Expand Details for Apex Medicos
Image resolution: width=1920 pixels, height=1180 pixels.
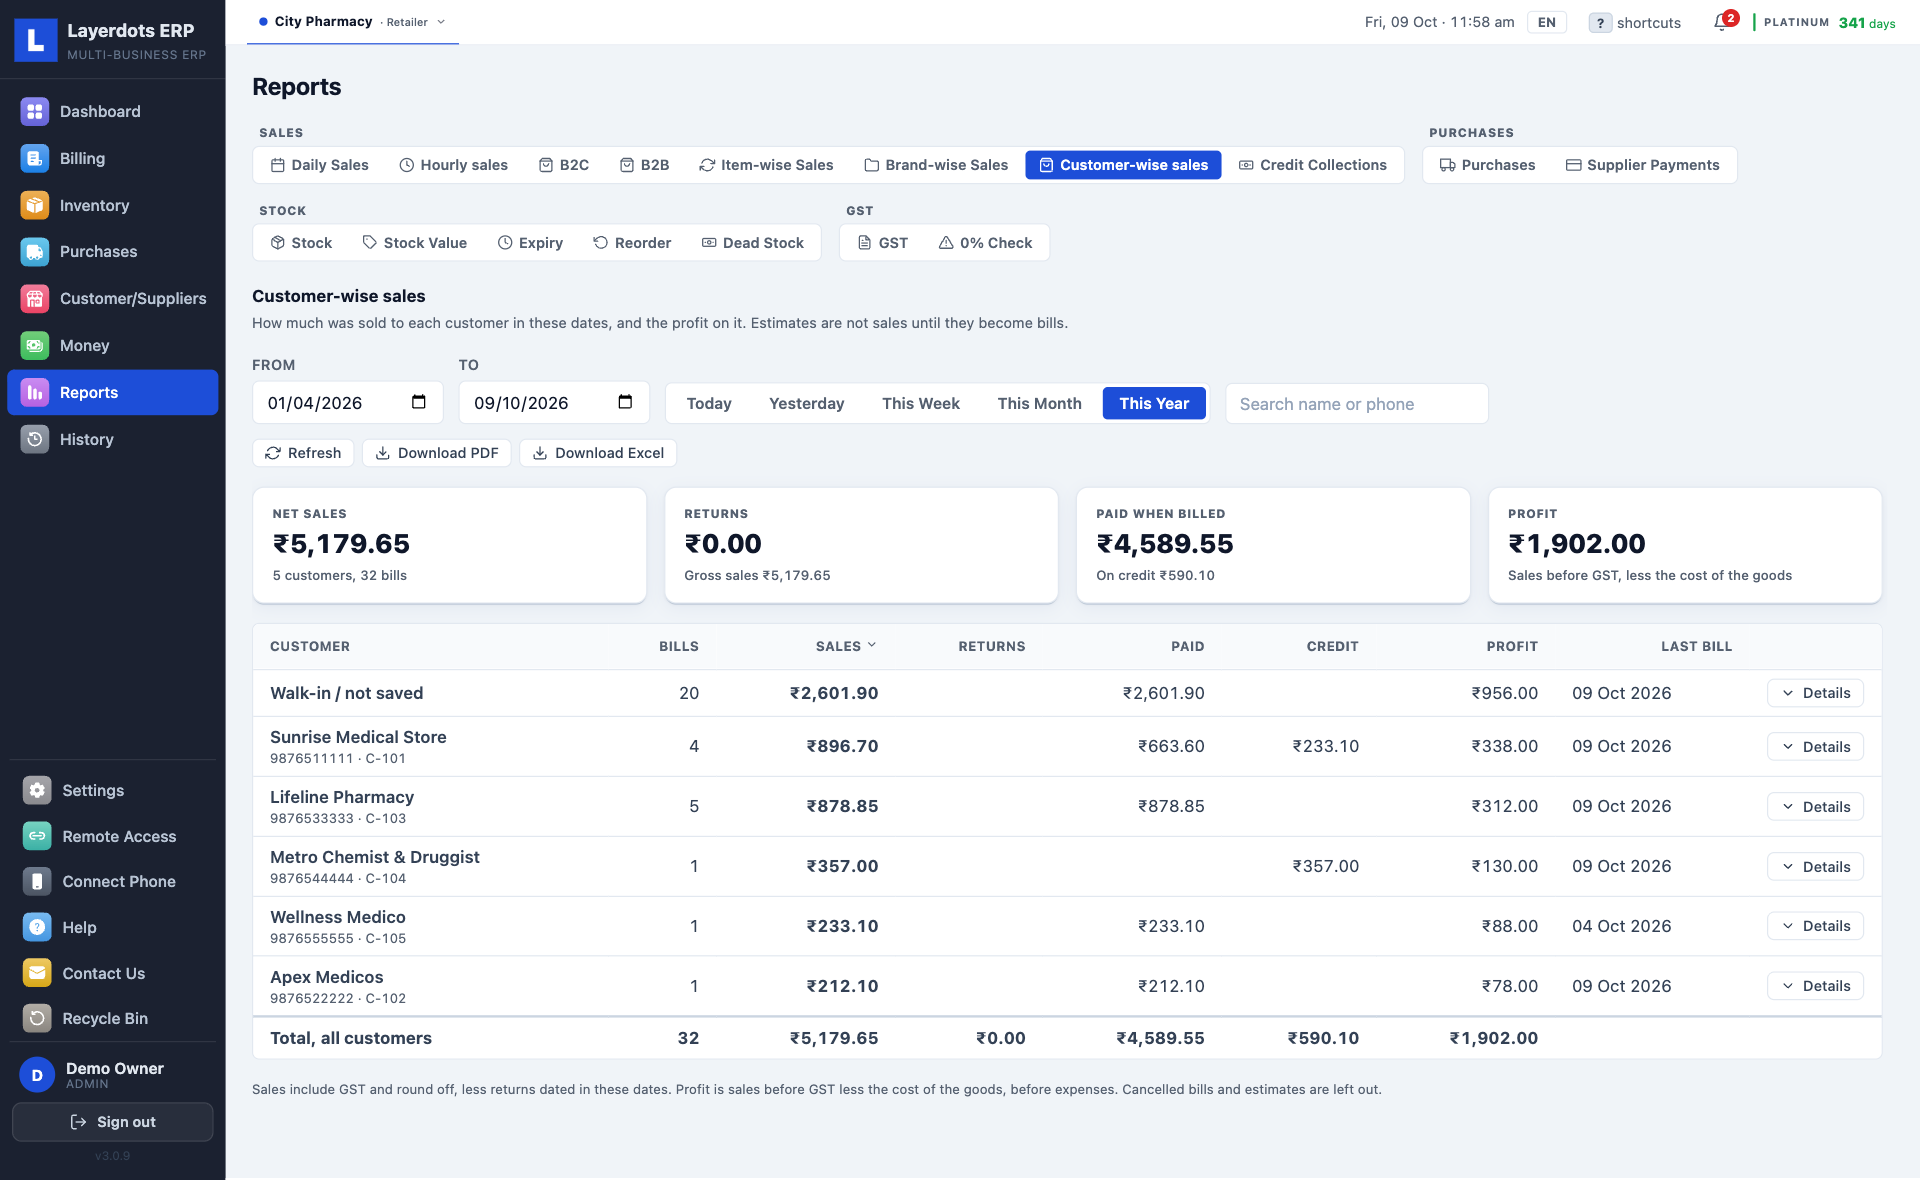click(x=1815, y=986)
